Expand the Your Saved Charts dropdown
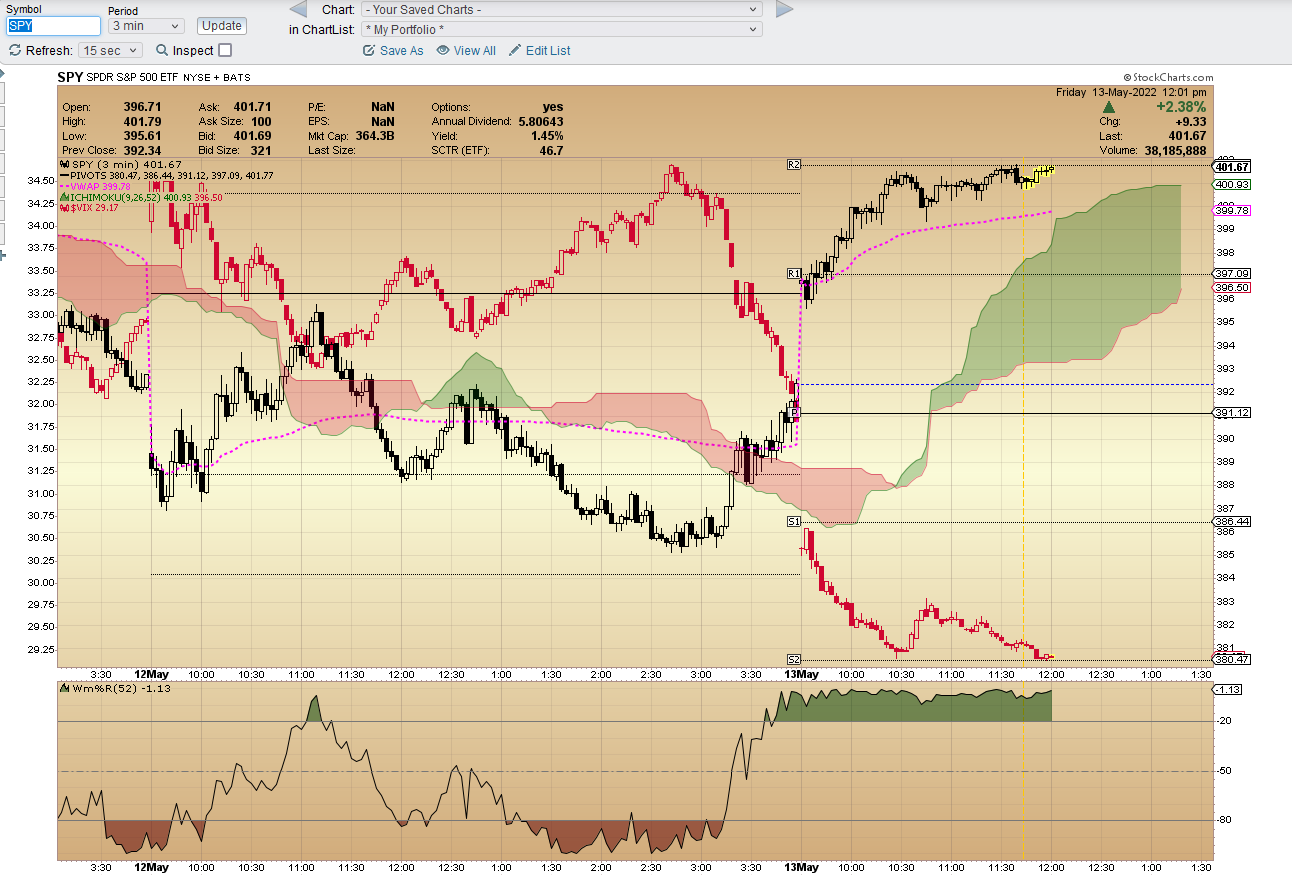The width and height of the screenshot is (1292, 881). [x=562, y=9]
